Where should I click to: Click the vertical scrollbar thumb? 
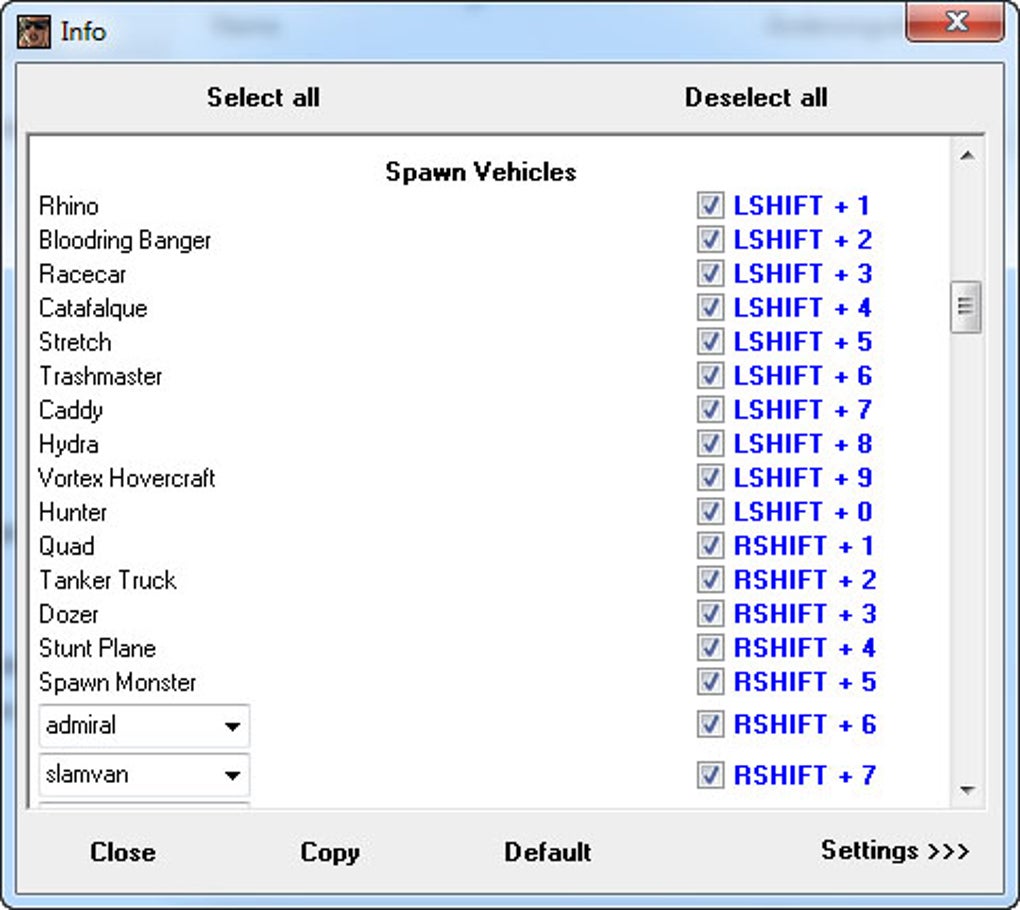coord(966,307)
